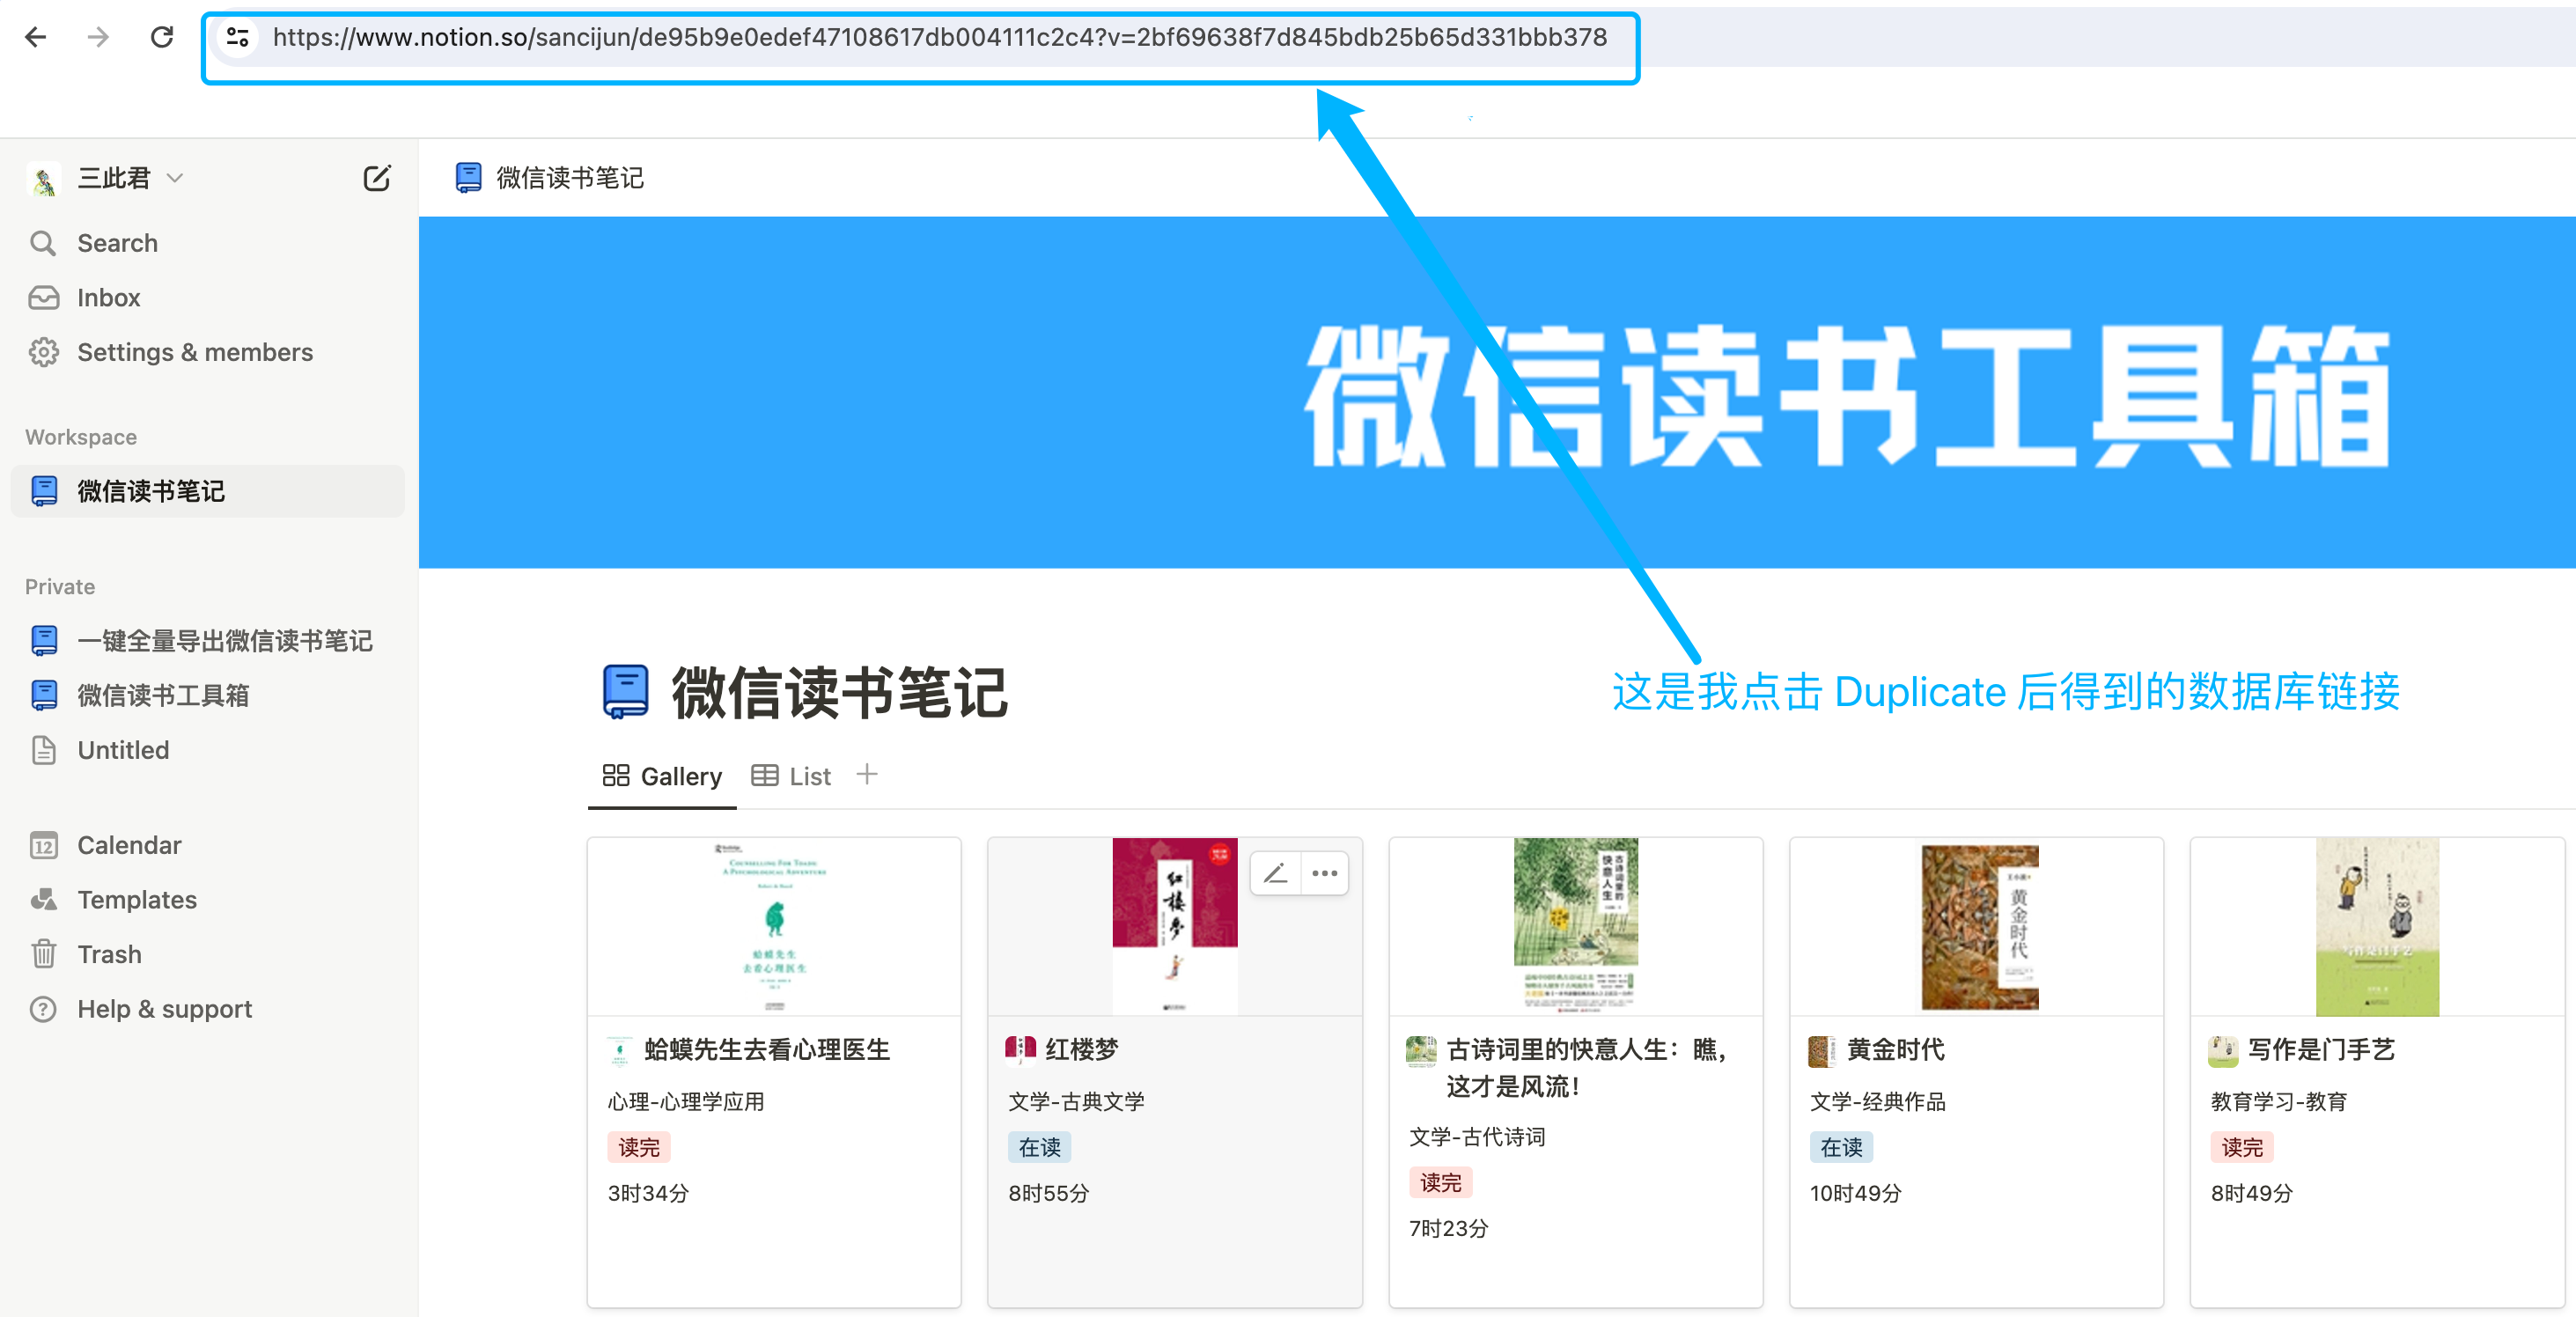Screen dimensions: 2576x1317
Task: Click 在读 tag on 红楼梦 card
Action: coord(1040,1147)
